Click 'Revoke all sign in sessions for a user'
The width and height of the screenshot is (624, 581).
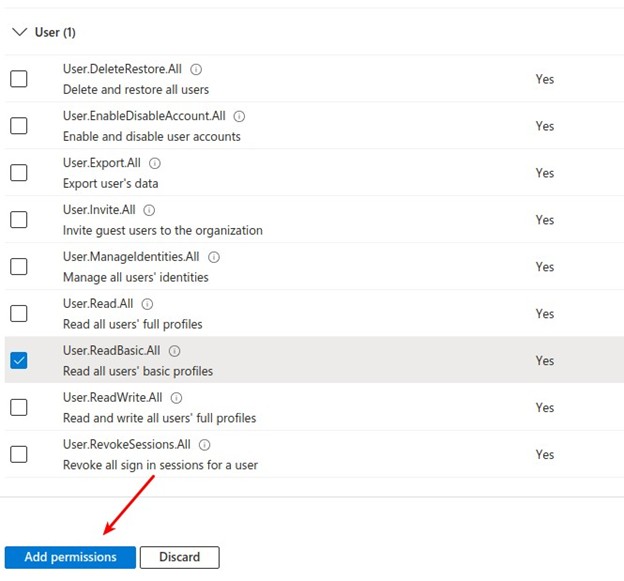click(160, 465)
